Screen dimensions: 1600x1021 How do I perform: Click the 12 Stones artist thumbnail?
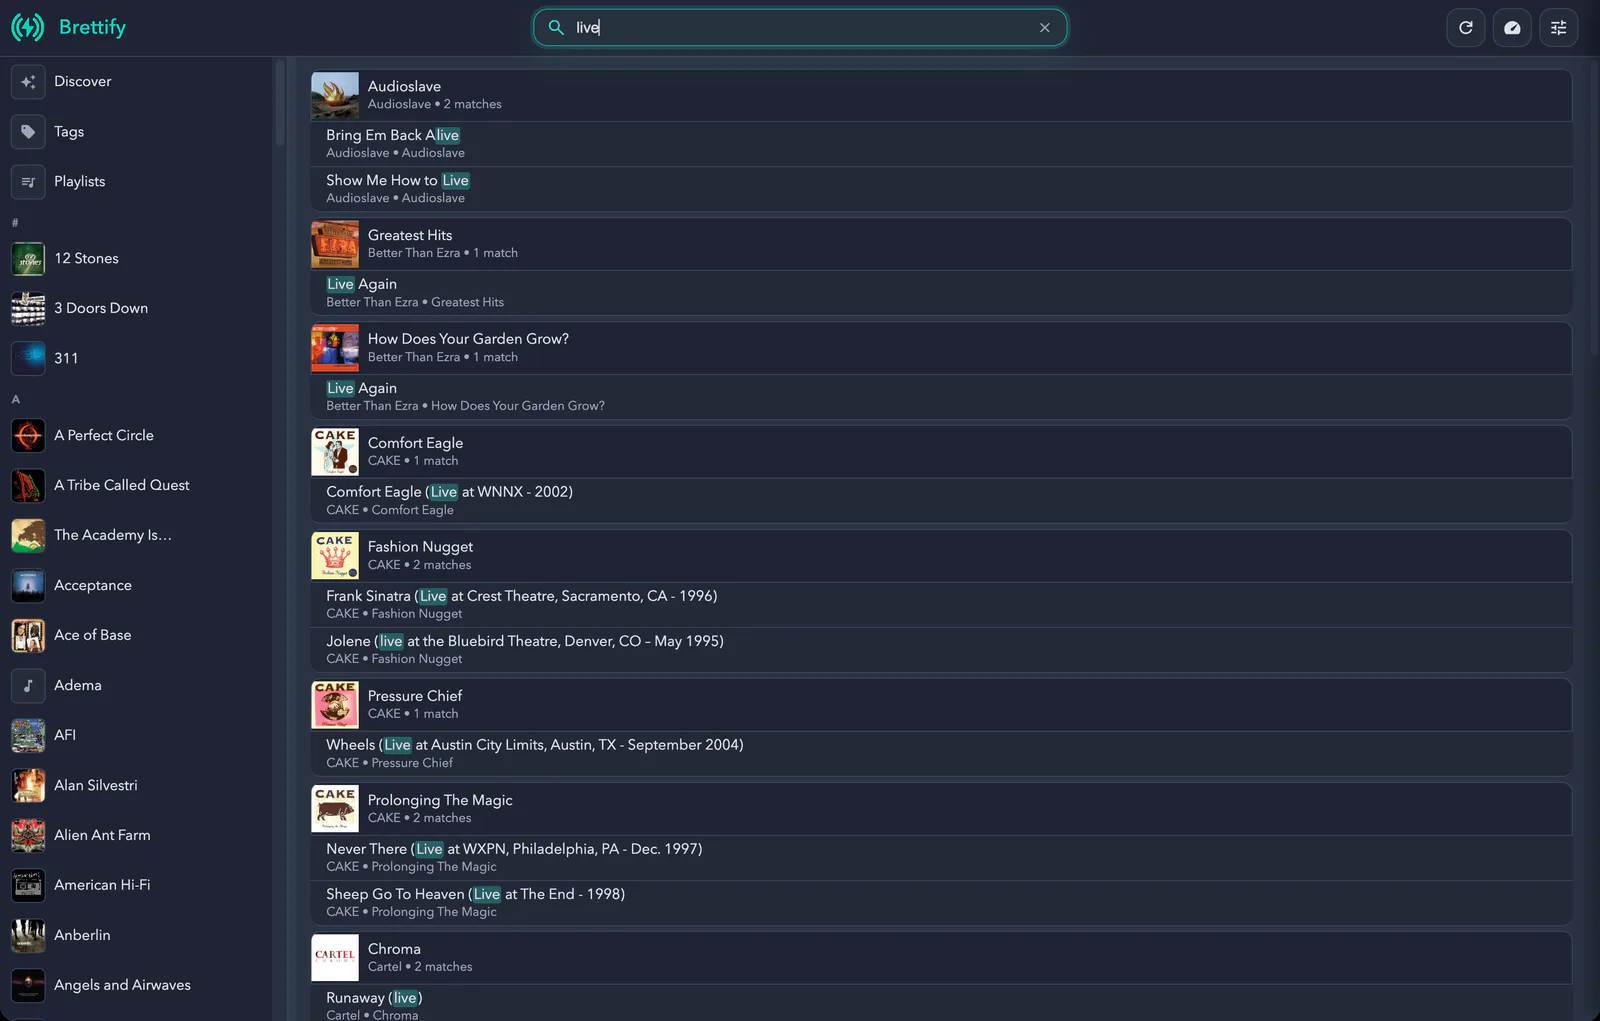pyautogui.click(x=28, y=259)
